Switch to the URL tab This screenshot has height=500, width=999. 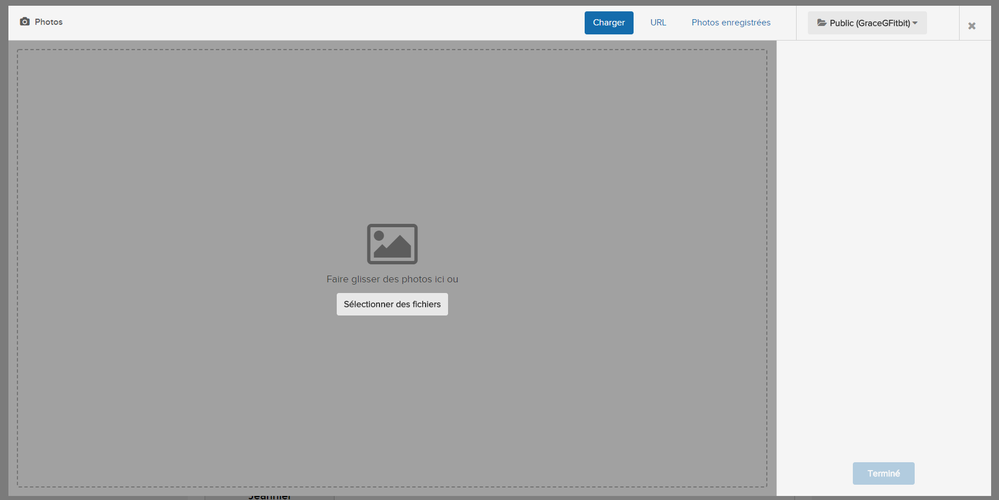pos(658,22)
